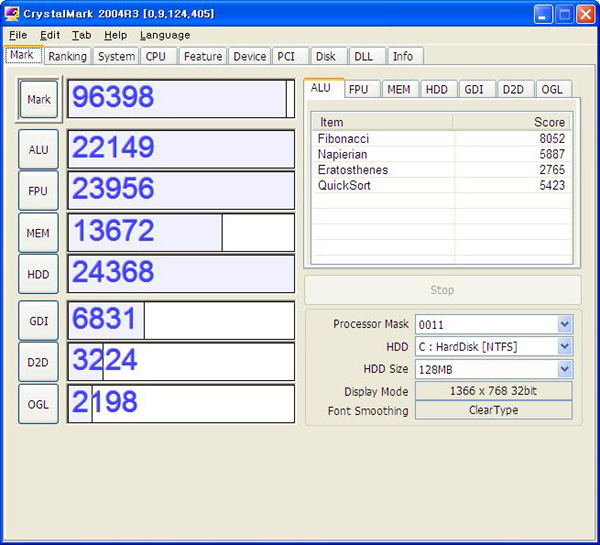The image size is (600, 545).
Task: Open the Help menu
Action: pos(116,35)
